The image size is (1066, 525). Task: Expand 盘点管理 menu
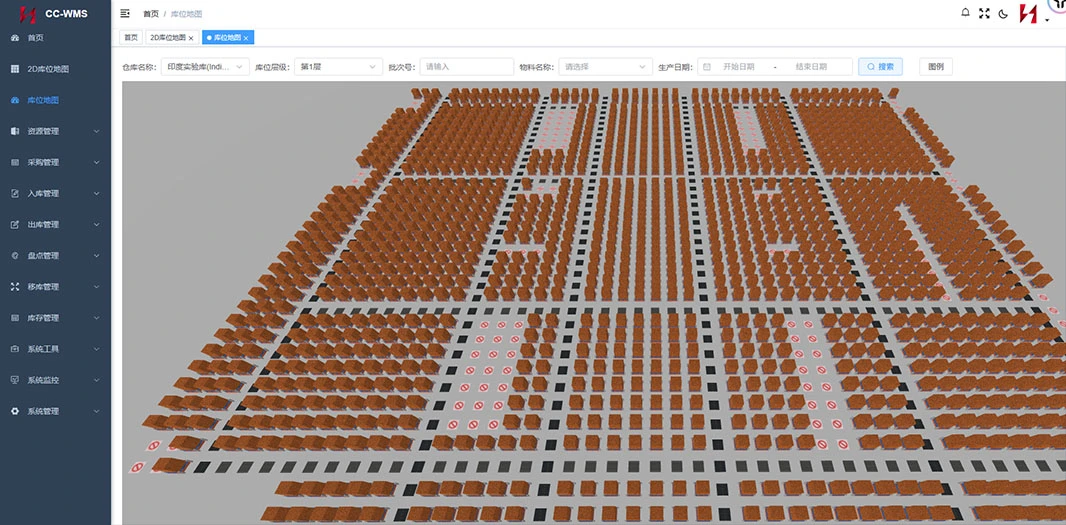click(55, 256)
